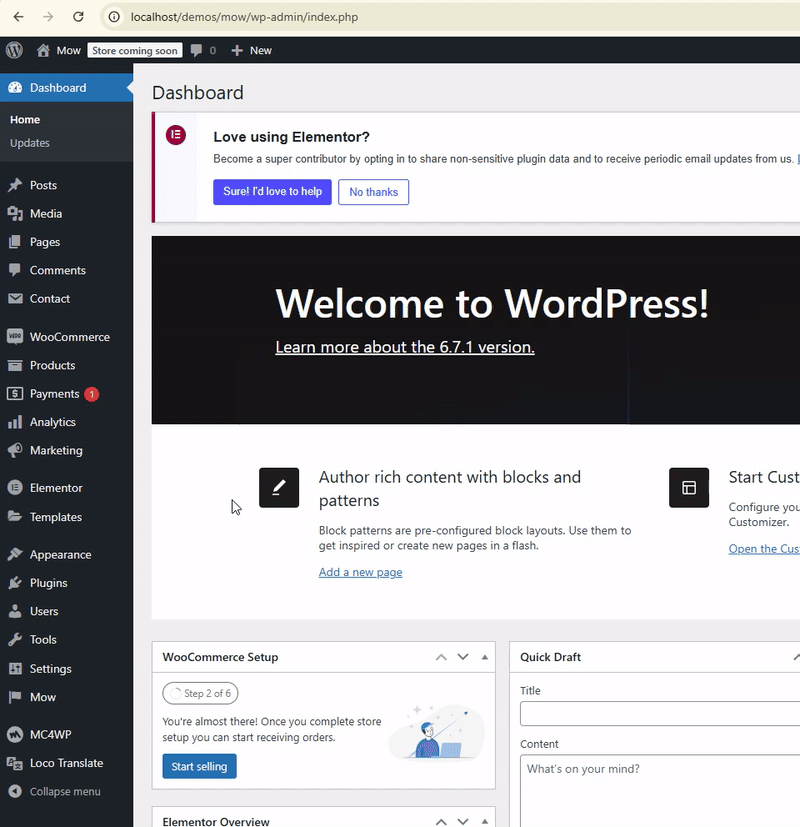Open the comments bubble icon in admin bar
800x827 pixels.
tap(197, 50)
